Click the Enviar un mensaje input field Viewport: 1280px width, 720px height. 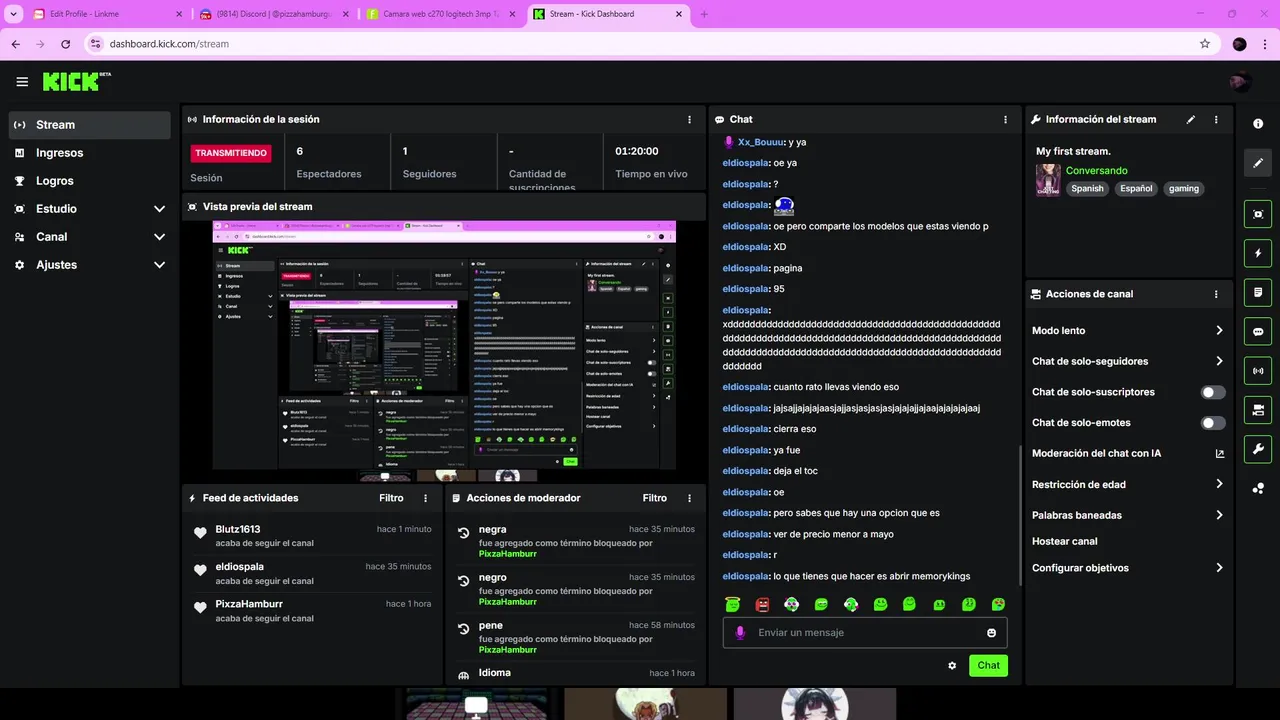tap(865, 633)
